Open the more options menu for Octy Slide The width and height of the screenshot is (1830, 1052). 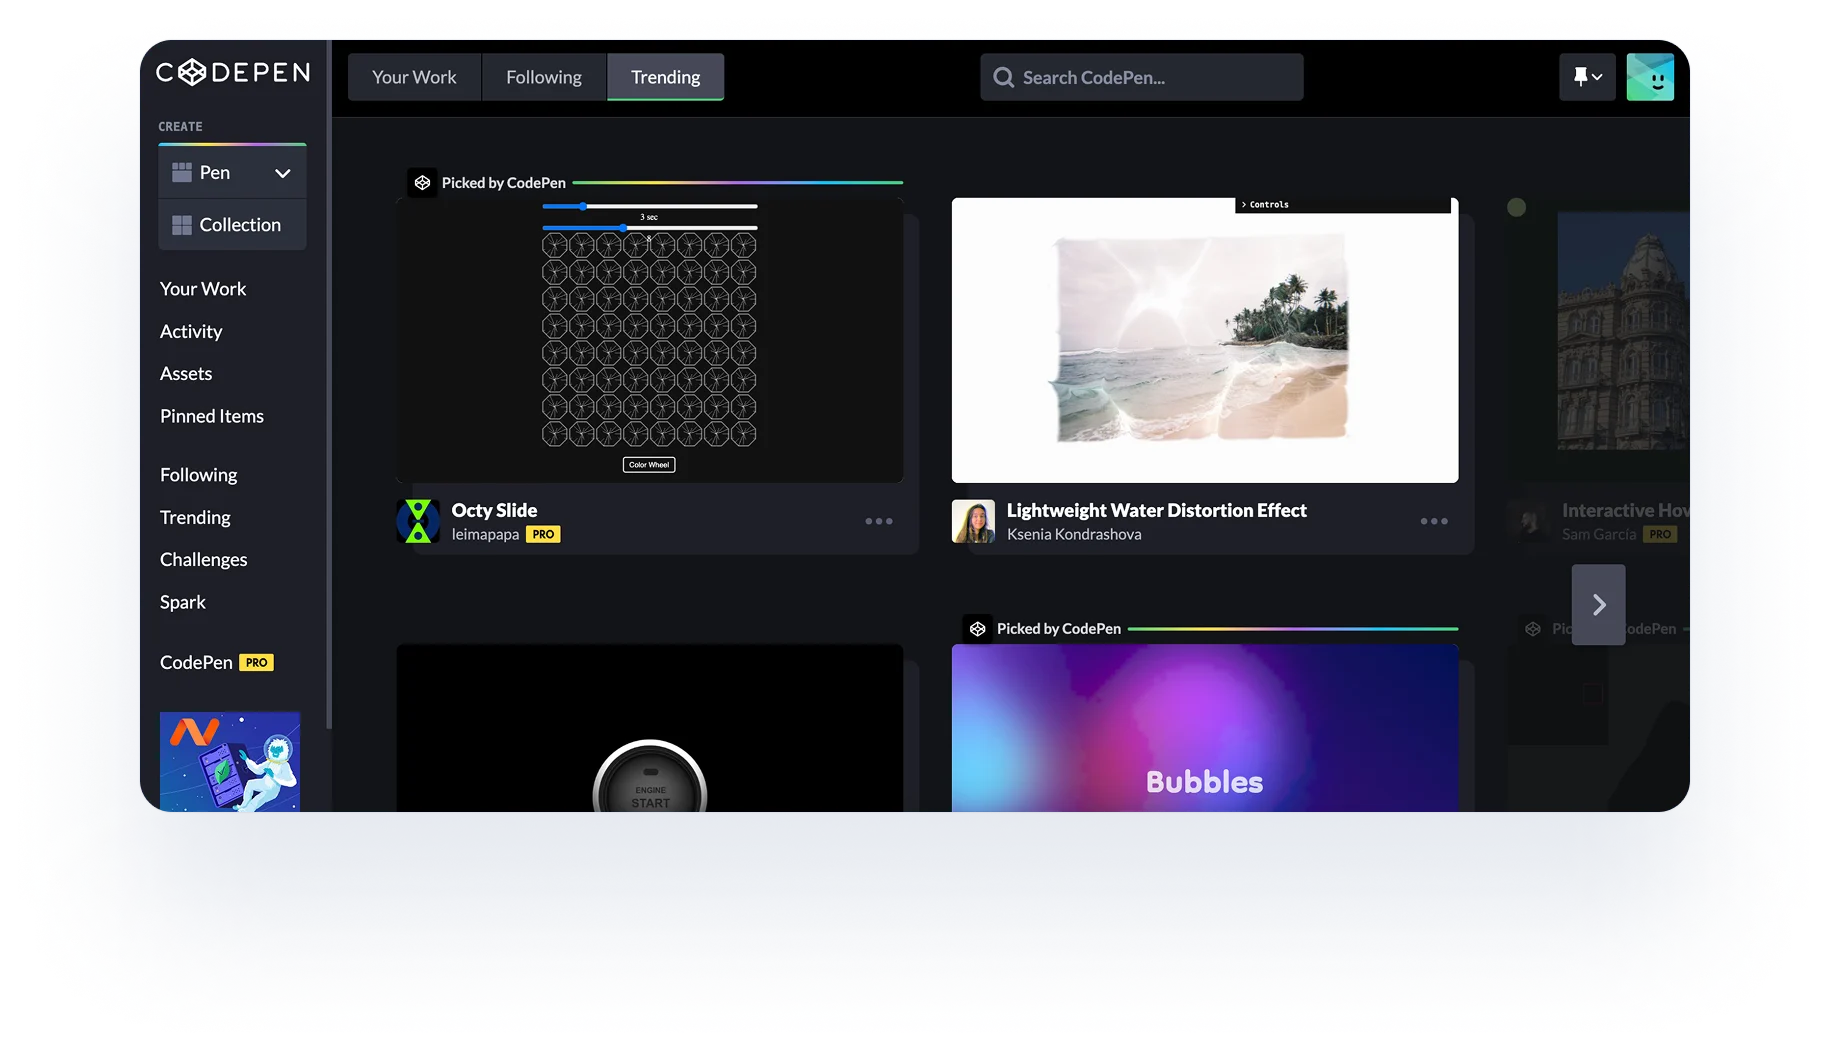[x=879, y=521]
